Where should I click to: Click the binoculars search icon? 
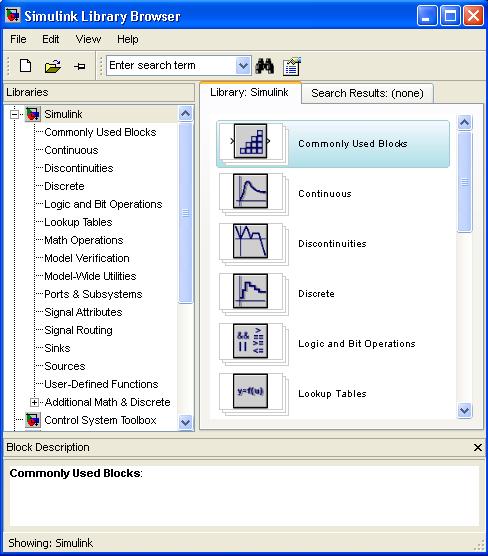click(265, 66)
